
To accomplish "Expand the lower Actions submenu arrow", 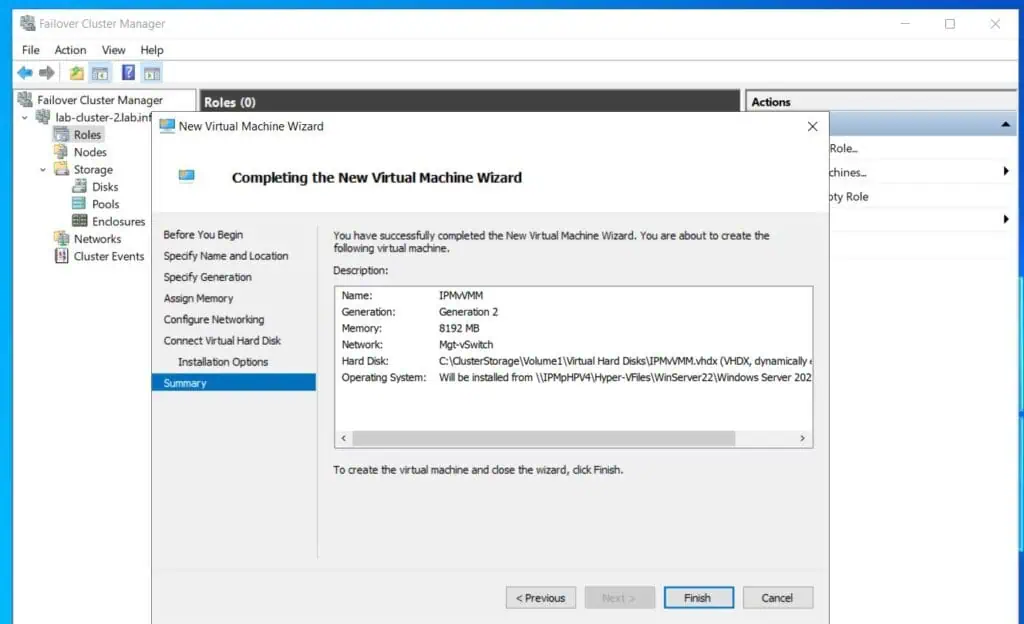I will click(1006, 219).
